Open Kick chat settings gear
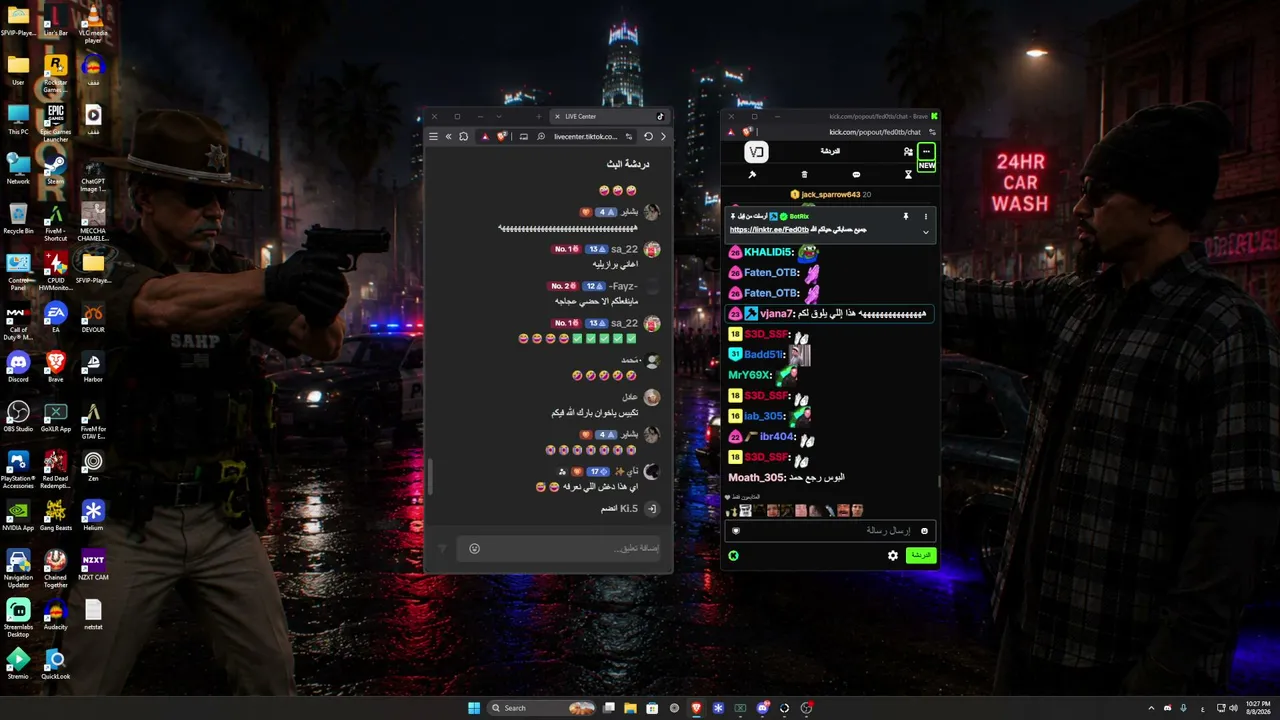This screenshot has width=1280, height=720. (x=893, y=555)
